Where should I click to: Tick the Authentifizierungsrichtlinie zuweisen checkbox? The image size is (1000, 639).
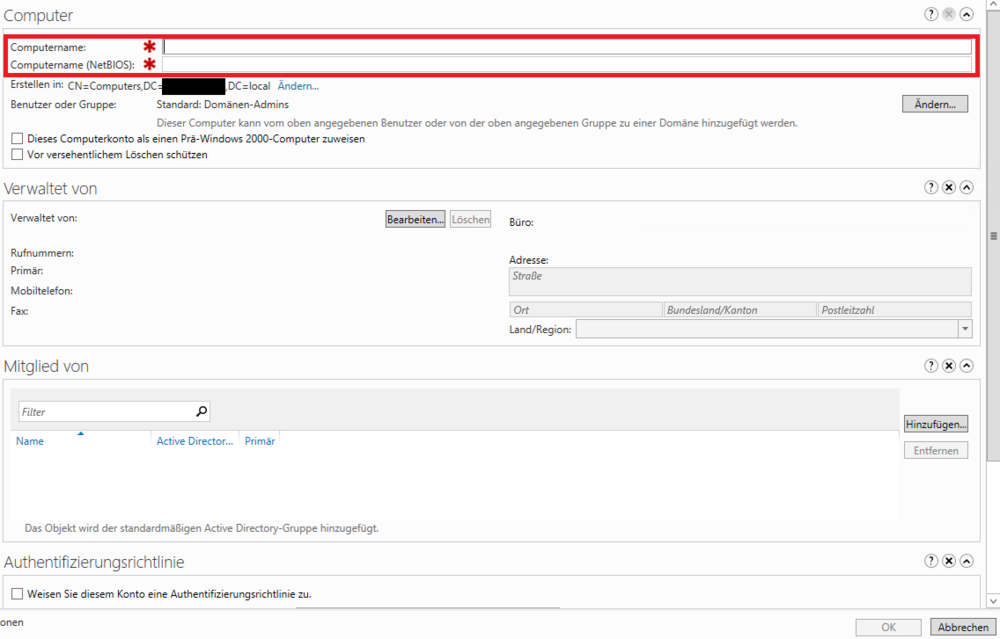tap(17, 594)
